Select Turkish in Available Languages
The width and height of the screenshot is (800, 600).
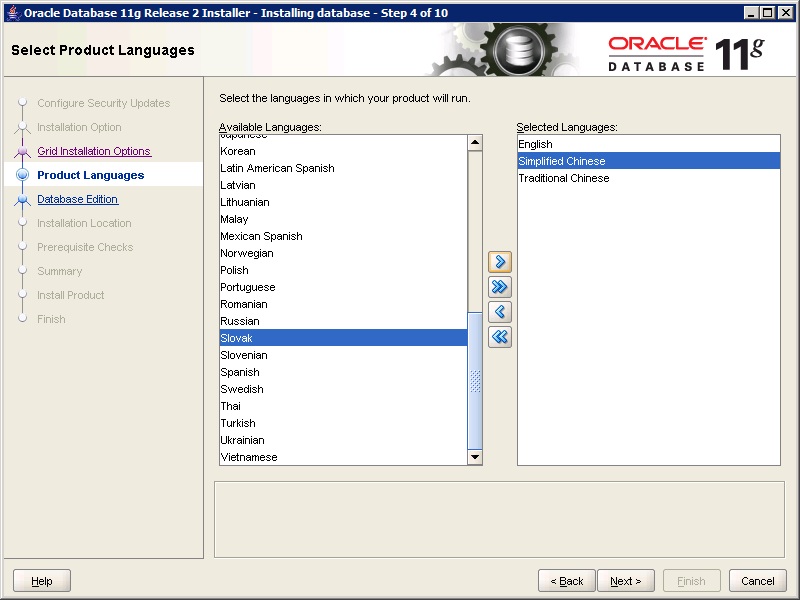click(343, 423)
